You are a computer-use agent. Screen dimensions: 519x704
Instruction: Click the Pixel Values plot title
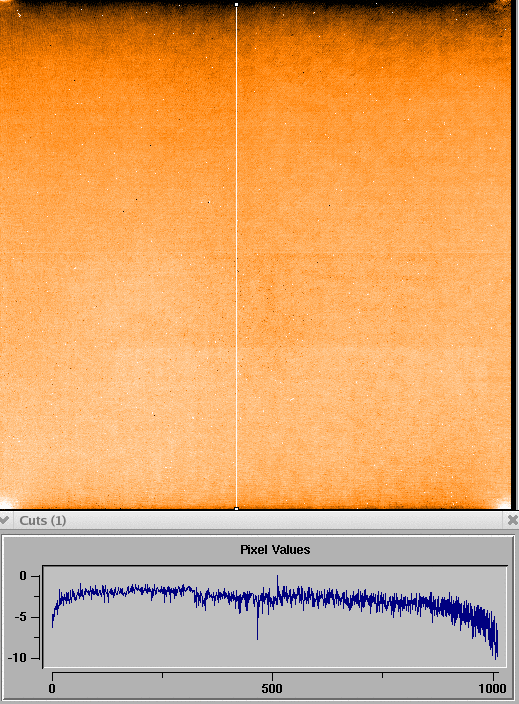pyautogui.click(x=275, y=550)
